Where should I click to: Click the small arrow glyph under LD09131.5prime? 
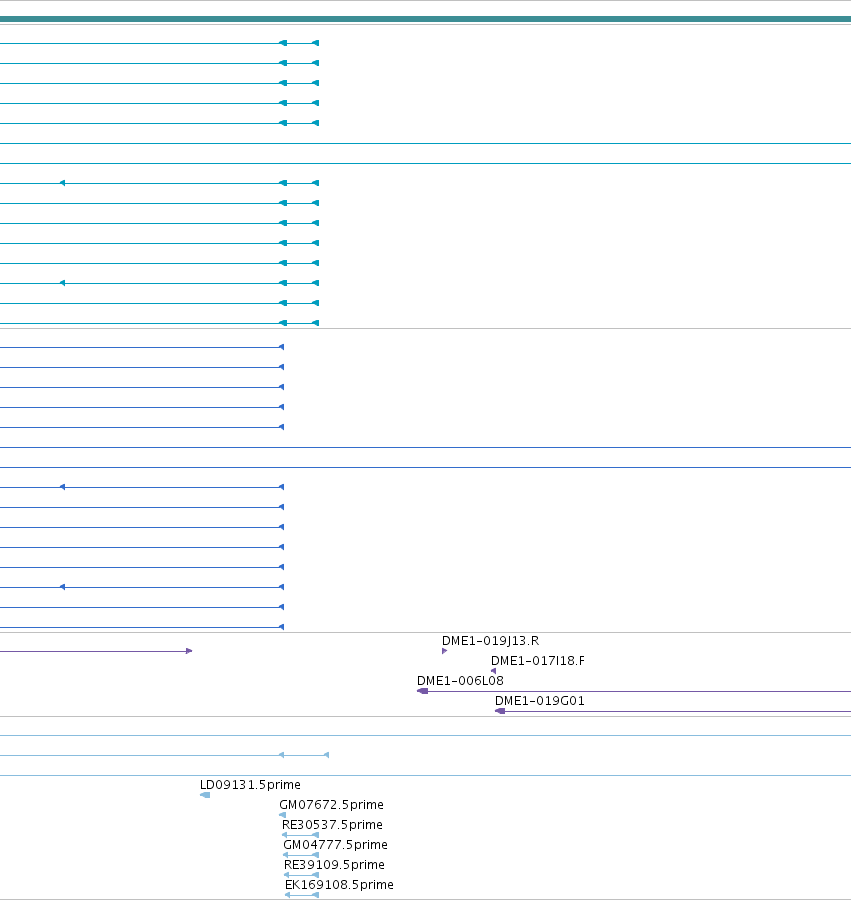(205, 795)
